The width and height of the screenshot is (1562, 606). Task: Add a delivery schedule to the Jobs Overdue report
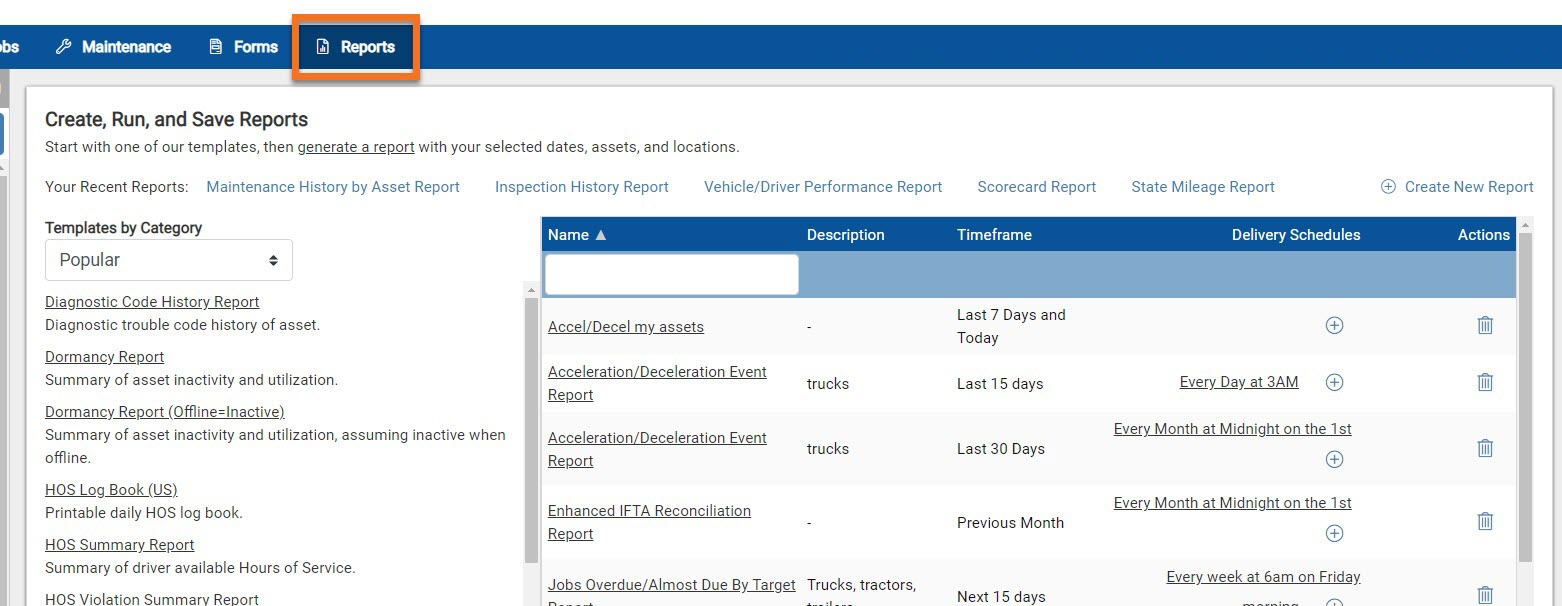click(x=1334, y=600)
